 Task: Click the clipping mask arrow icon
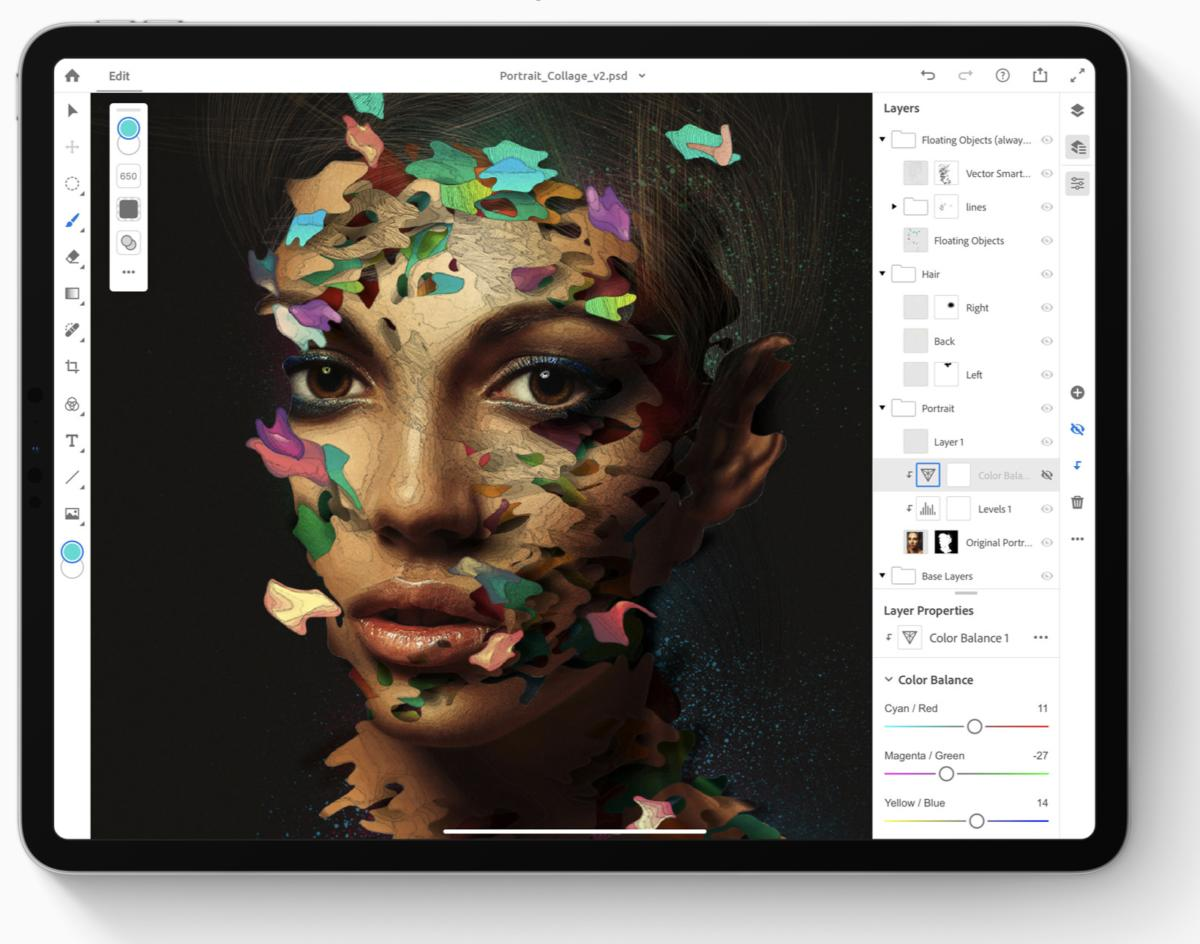1077,465
